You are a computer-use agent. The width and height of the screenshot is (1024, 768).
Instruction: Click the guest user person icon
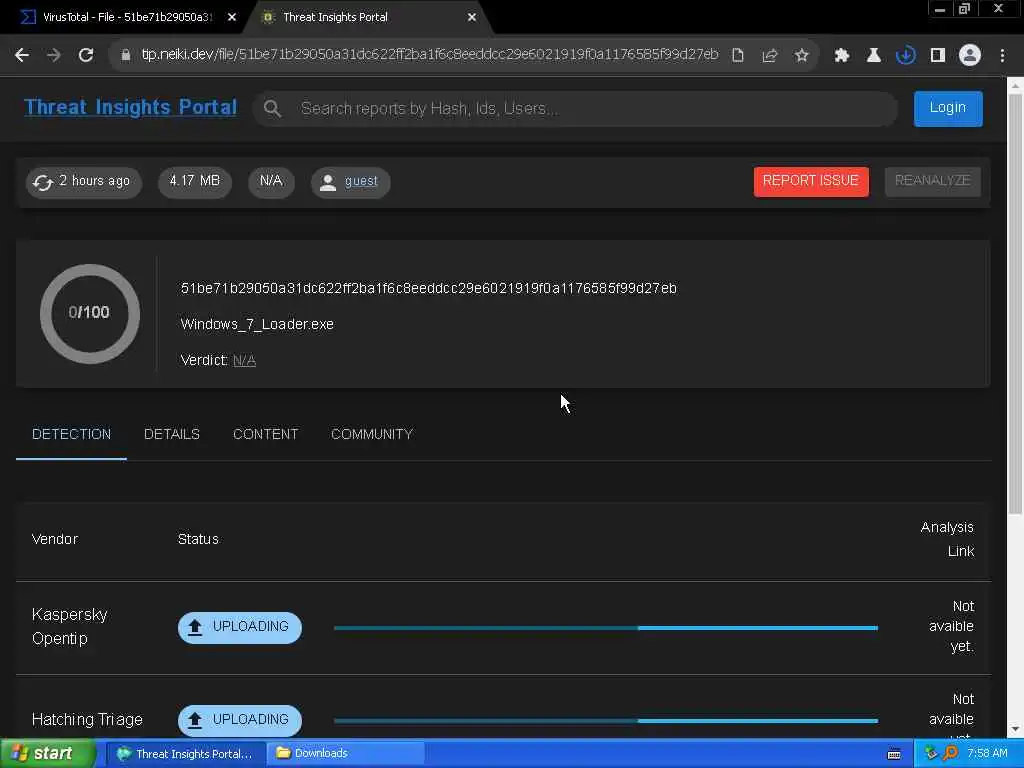pyautogui.click(x=328, y=182)
